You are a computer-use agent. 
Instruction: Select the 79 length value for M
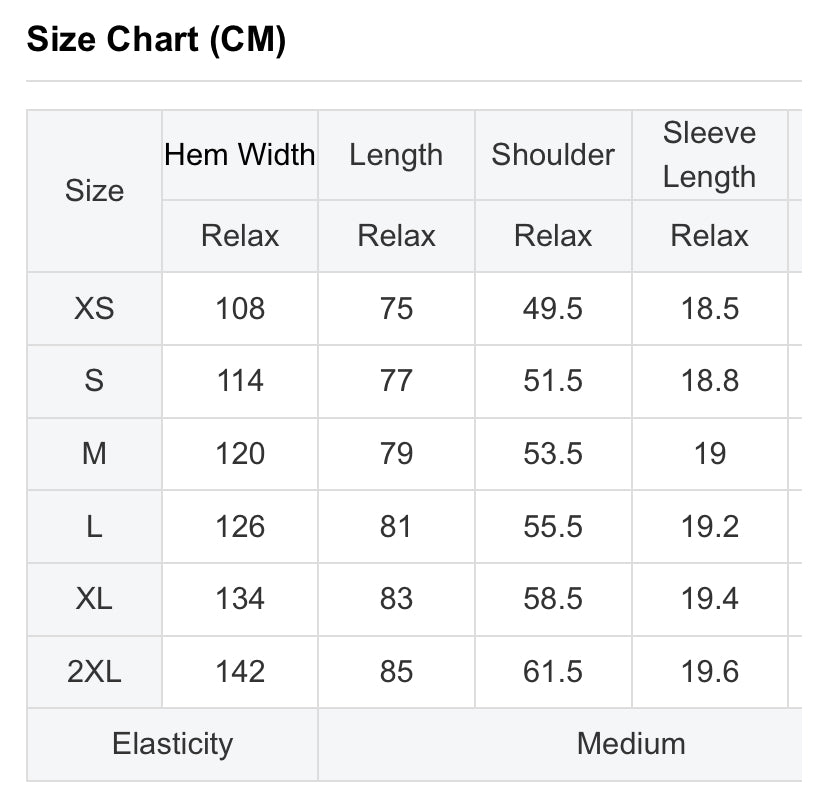[396, 454]
